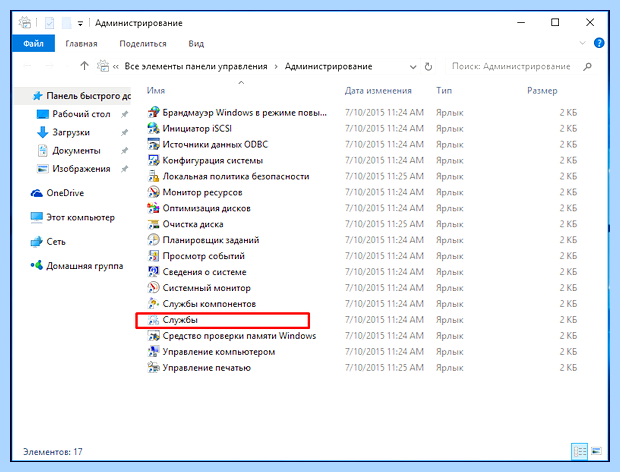620x472 pixels.
Task: Open the Файл menu
Action: 34,43
